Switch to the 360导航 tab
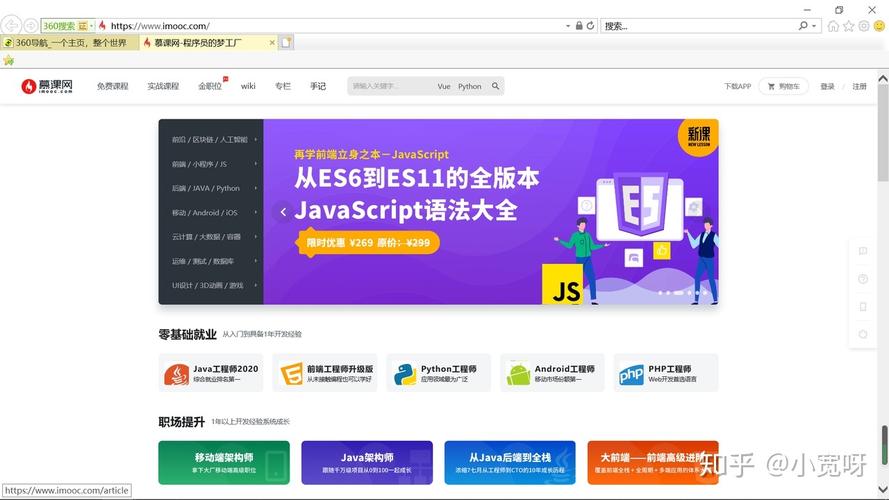The height and width of the screenshot is (500, 889). [x=70, y=43]
